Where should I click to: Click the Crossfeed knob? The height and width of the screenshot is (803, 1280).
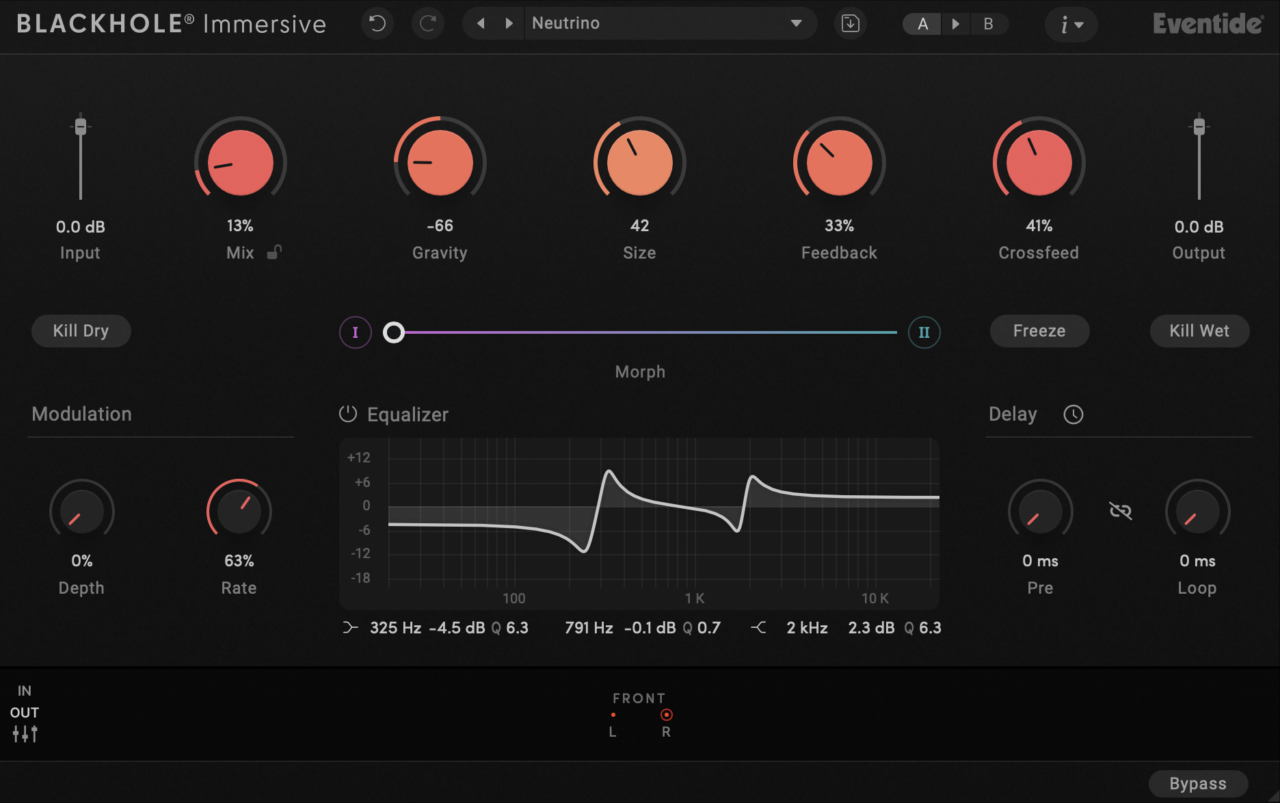[1039, 162]
